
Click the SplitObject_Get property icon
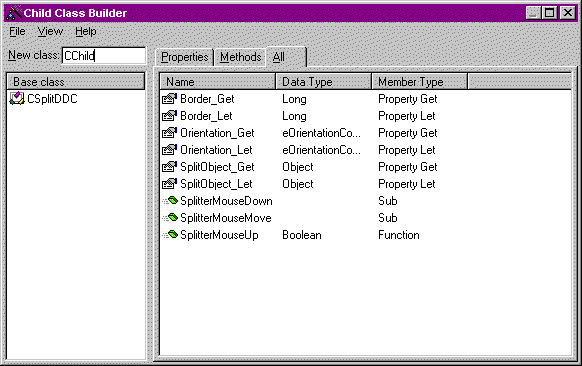point(169,167)
